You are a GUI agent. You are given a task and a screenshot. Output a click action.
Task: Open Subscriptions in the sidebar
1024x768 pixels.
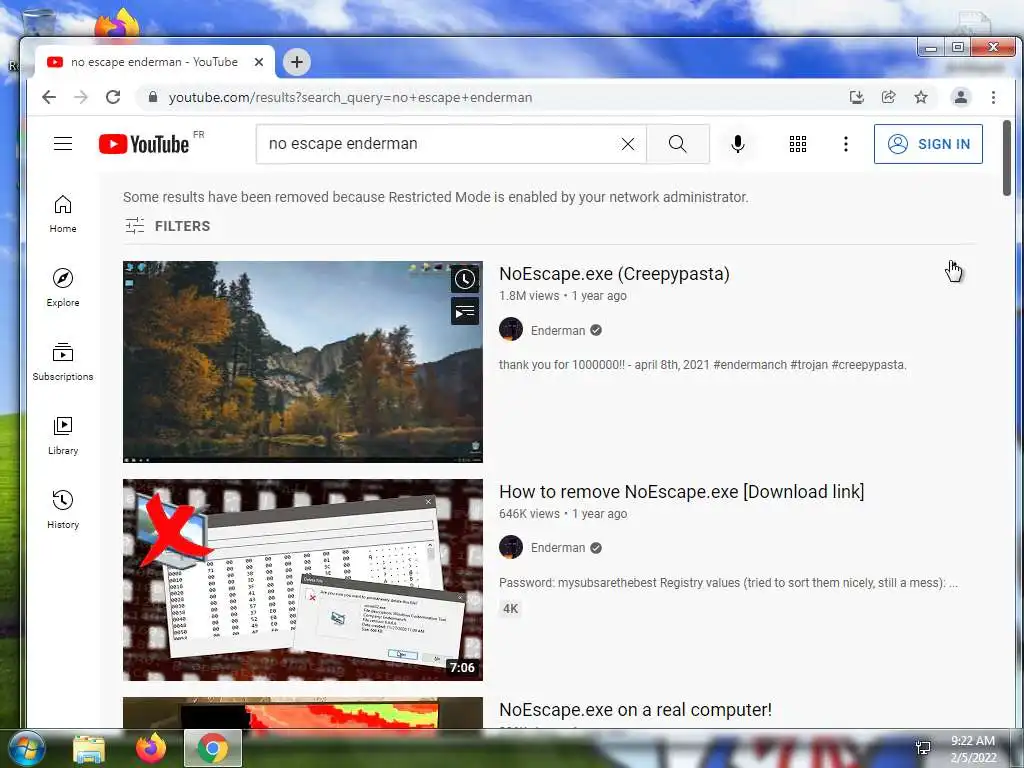coord(63,362)
